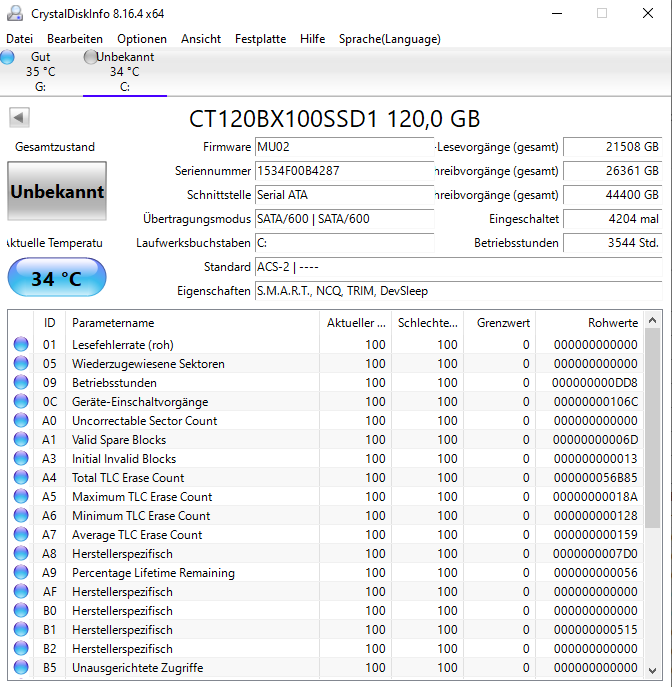672x687 pixels.
Task: Click the Aktueller column header
Action: click(x=356, y=323)
